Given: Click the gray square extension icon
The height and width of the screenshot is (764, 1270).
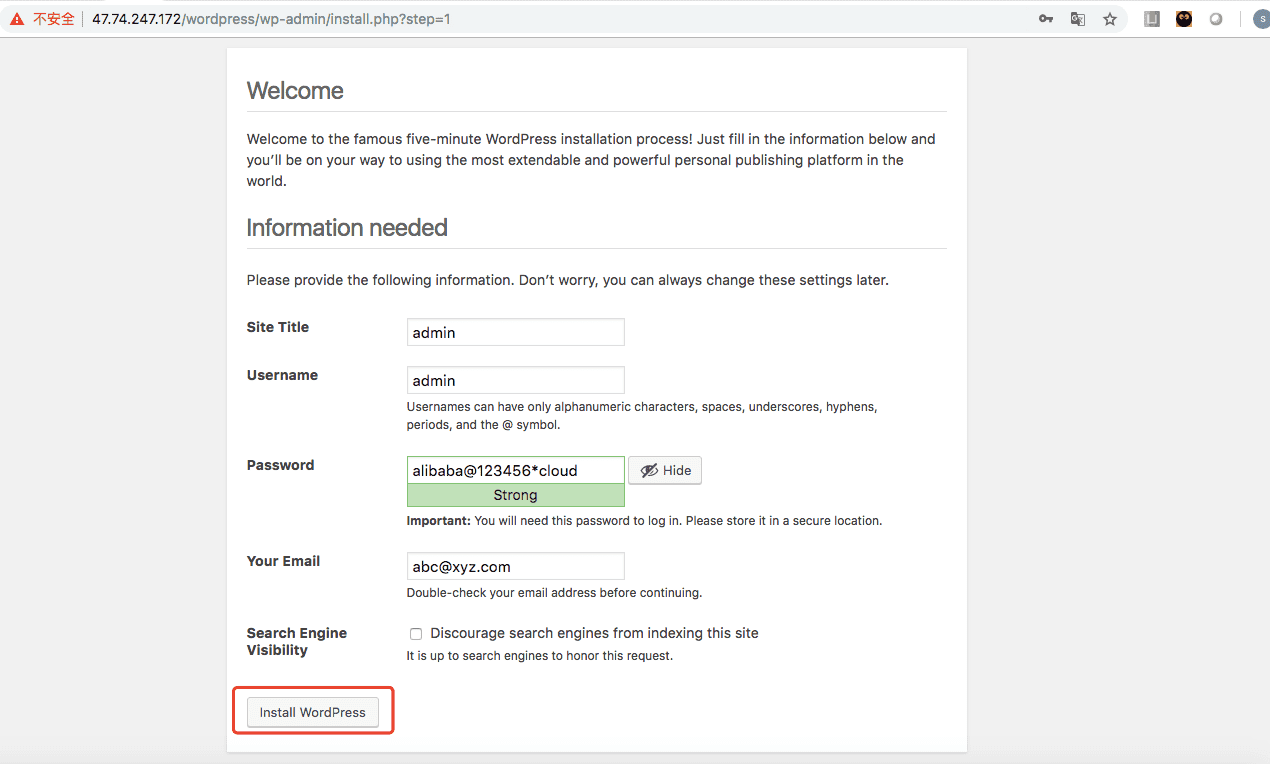Looking at the screenshot, I should coord(1152,19).
